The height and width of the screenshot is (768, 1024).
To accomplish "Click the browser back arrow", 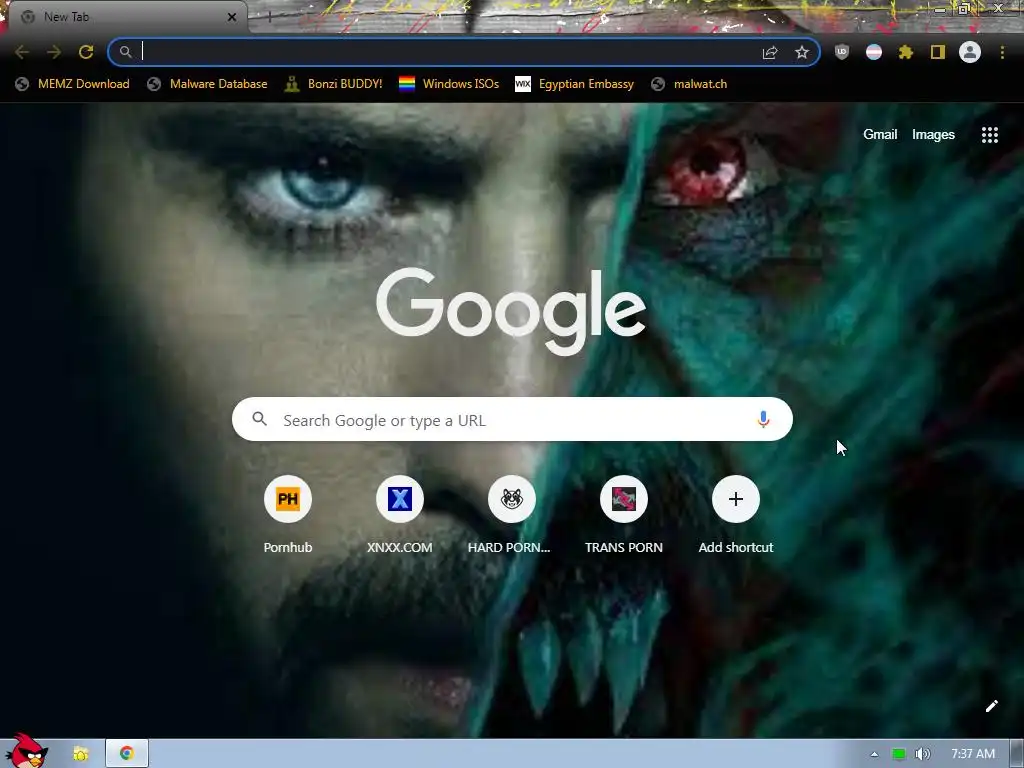I will pos(22,52).
